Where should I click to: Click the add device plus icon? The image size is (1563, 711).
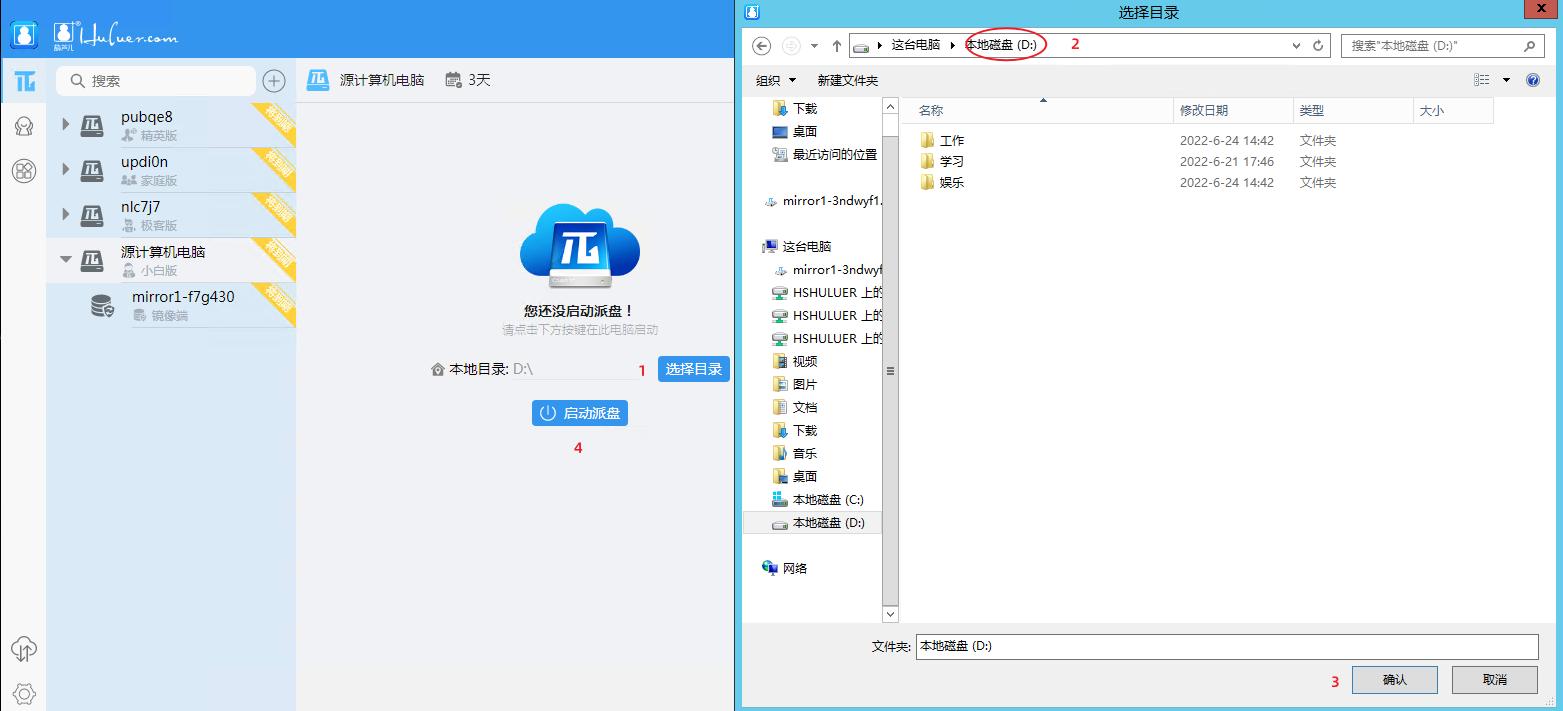(273, 81)
